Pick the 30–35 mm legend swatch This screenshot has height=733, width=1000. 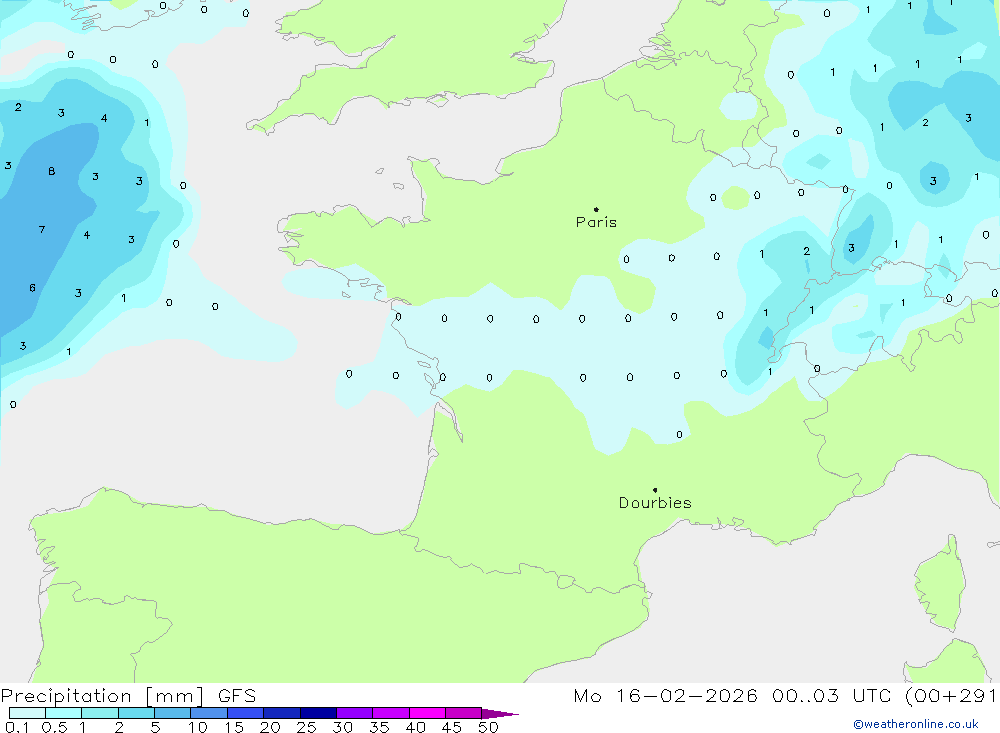point(355,713)
